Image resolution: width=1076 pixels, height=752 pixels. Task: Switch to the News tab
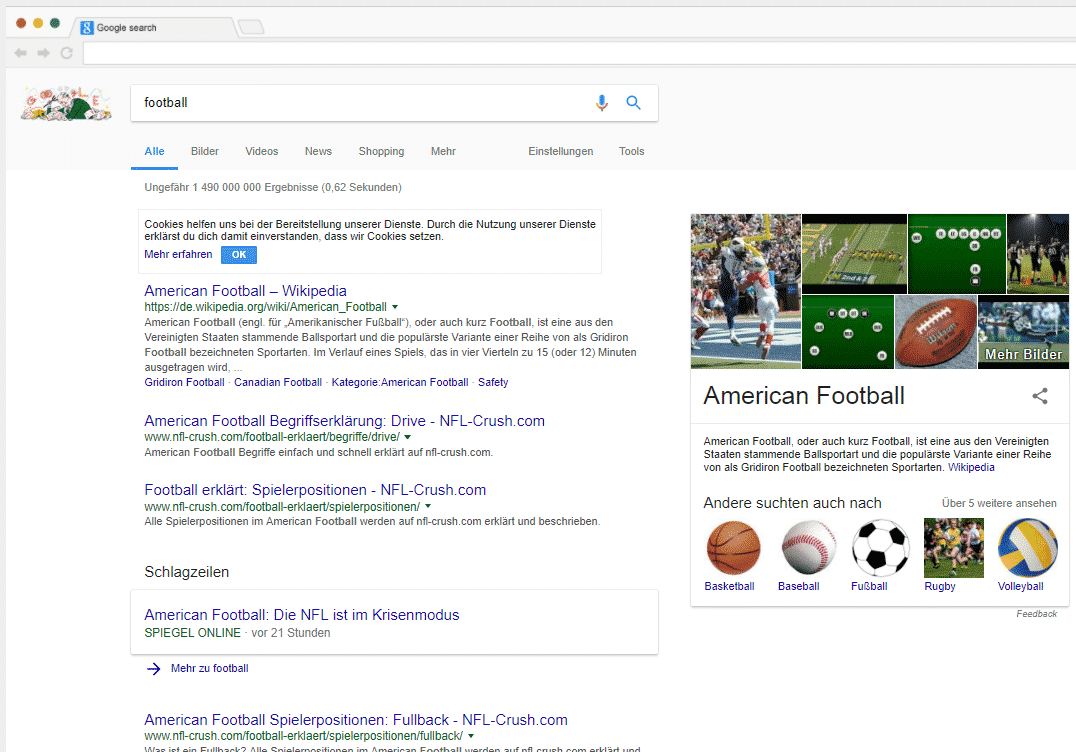click(x=318, y=151)
